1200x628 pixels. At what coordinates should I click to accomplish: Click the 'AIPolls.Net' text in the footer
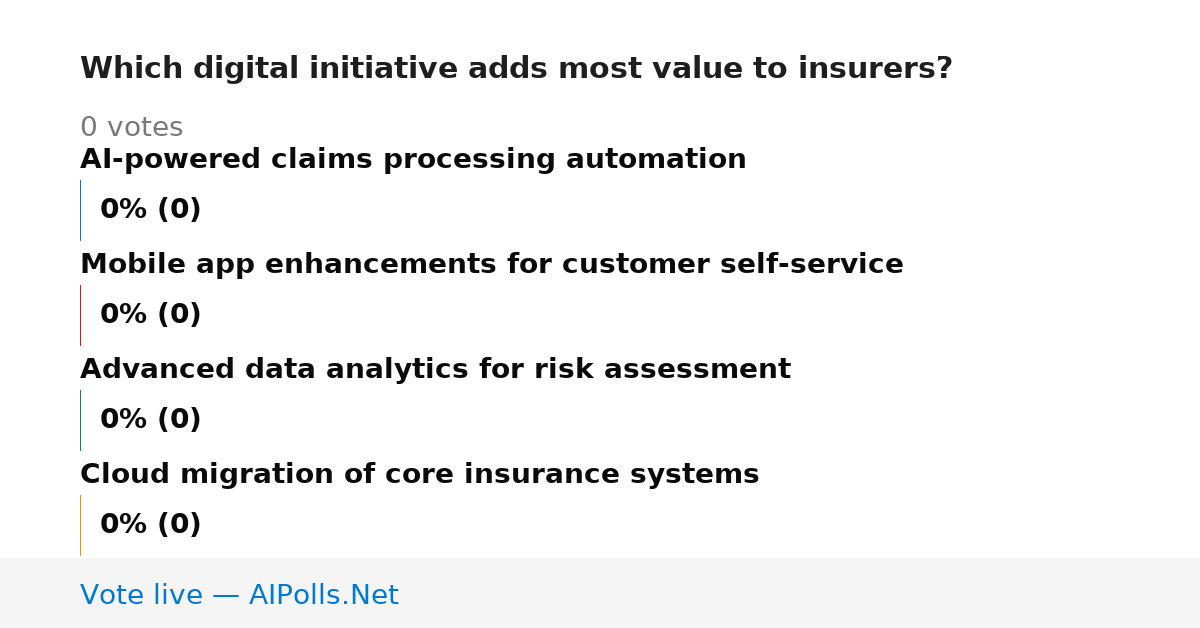point(324,596)
